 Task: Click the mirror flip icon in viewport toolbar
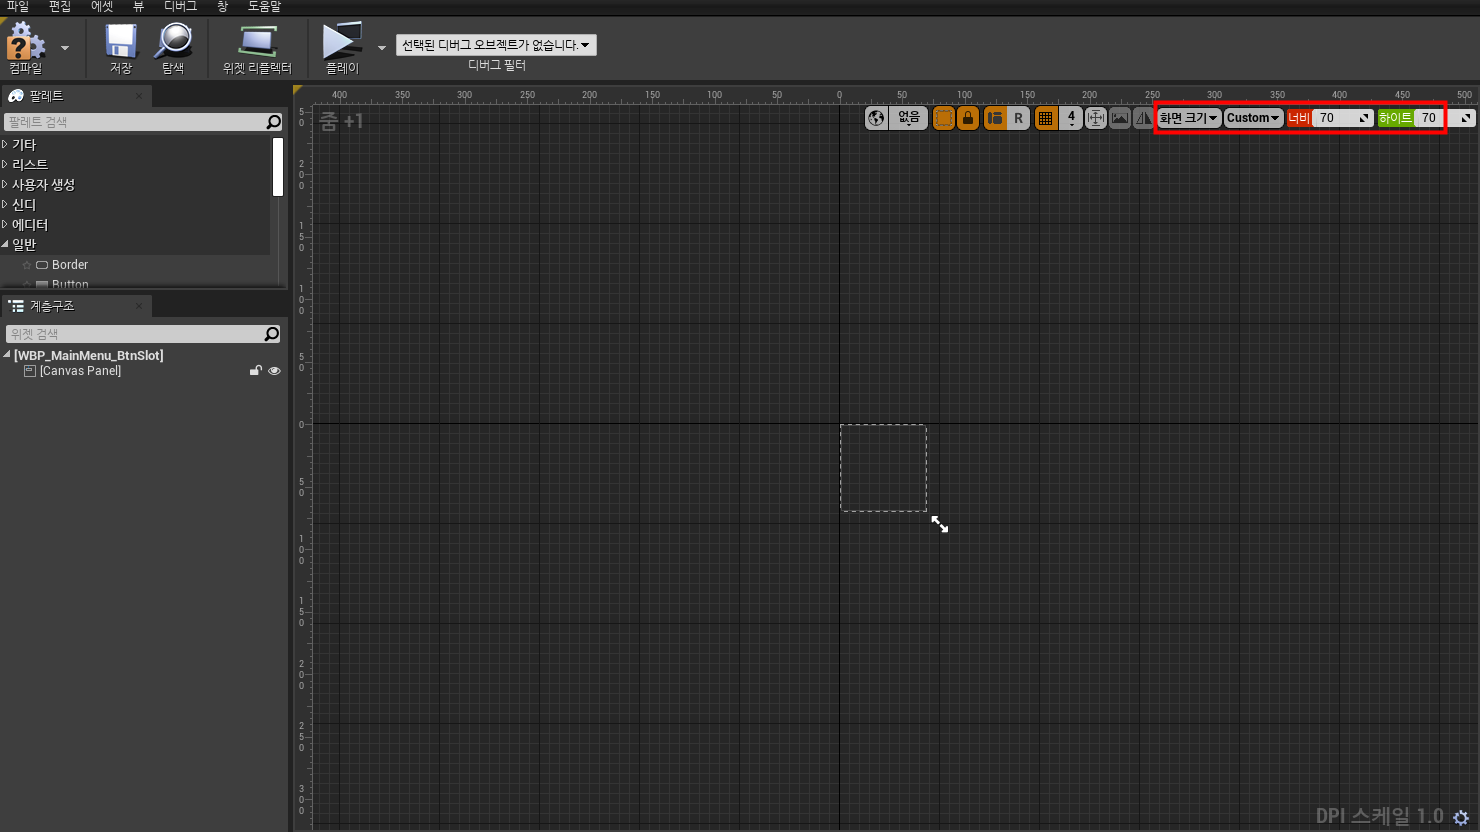click(1144, 118)
